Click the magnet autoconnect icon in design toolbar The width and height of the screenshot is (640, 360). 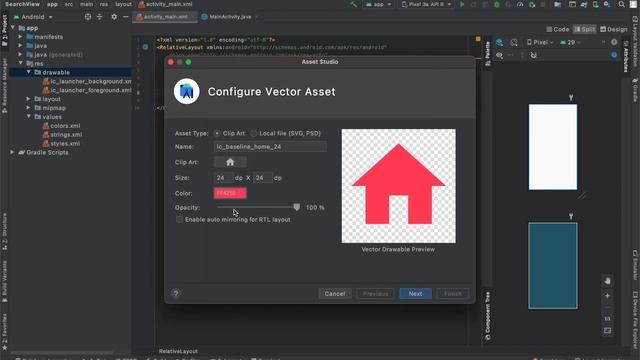(533, 55)
